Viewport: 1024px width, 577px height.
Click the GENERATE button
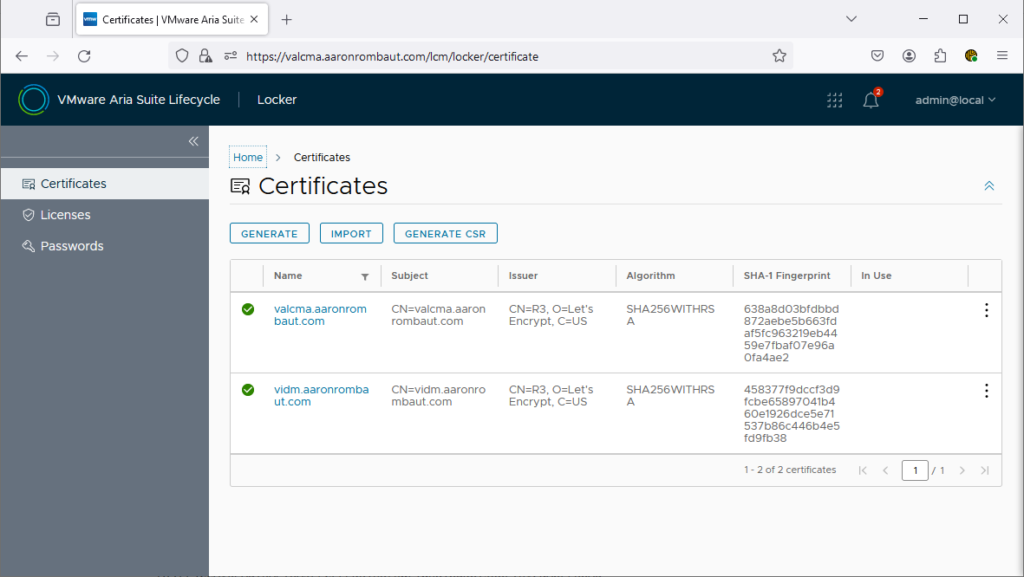coord(269,233)
